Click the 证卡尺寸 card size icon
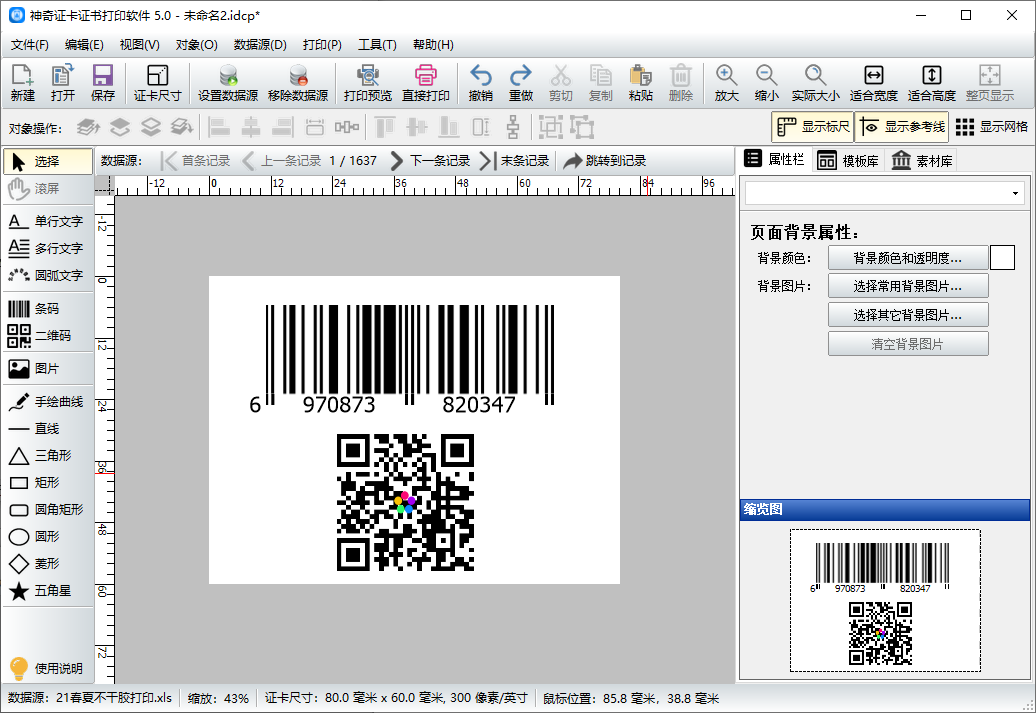 157,83
